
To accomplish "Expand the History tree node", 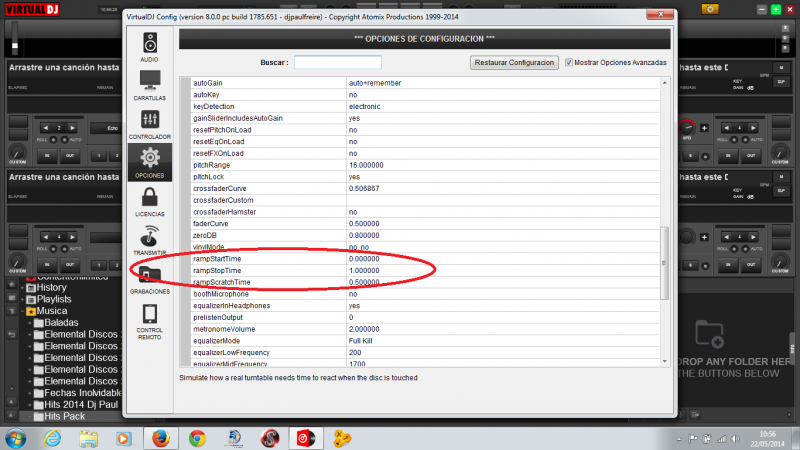I will coord(22,288).
